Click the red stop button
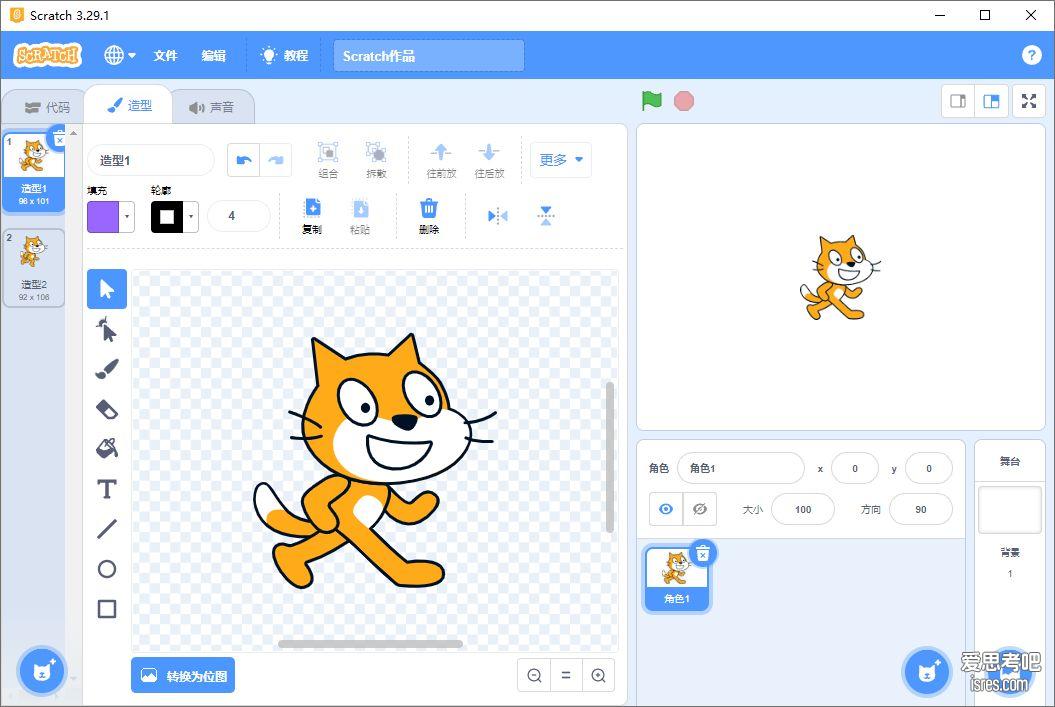 click(684, 101)
